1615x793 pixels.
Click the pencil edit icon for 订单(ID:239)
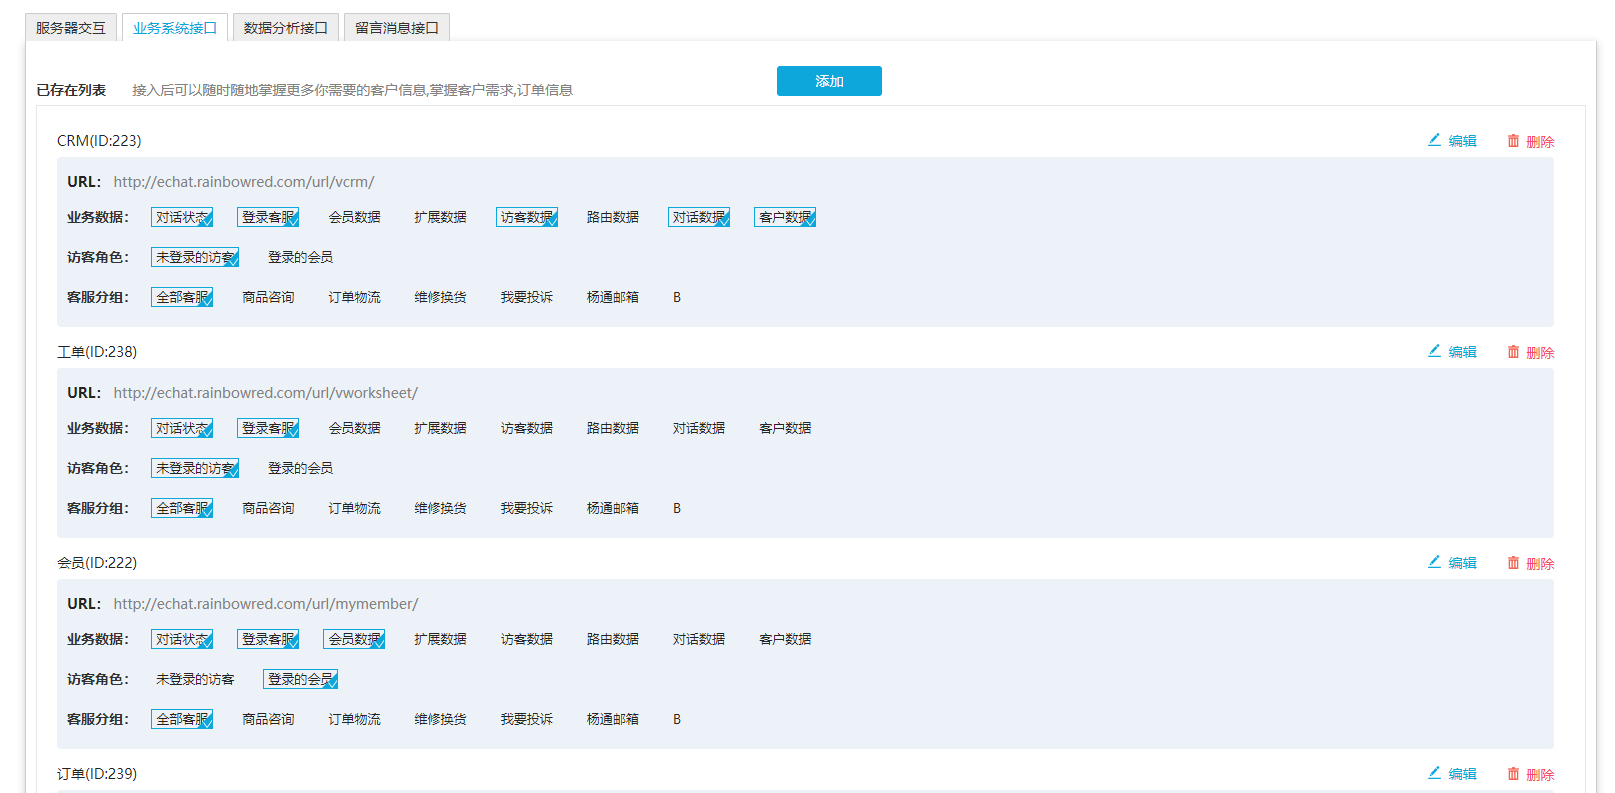pos(1434,773)
